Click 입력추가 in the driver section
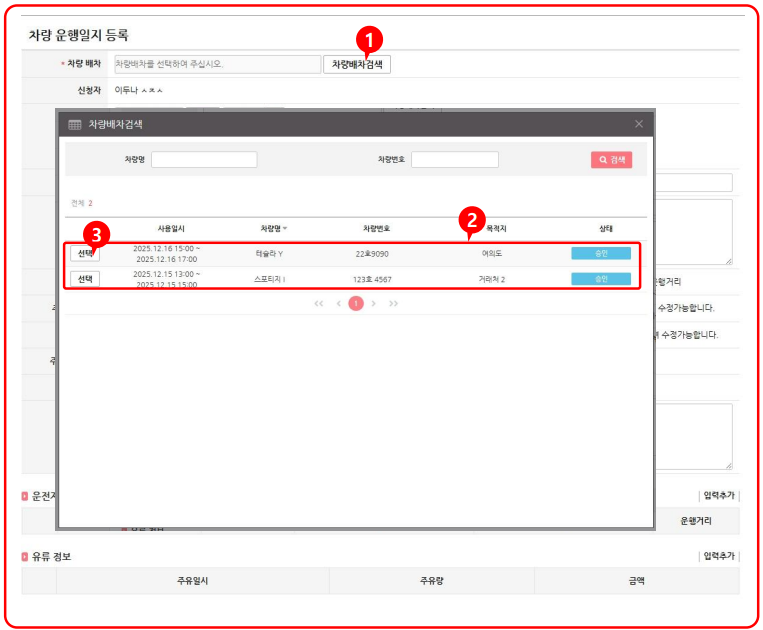Viewport: 763px width, 630px height. pos(718,495)
